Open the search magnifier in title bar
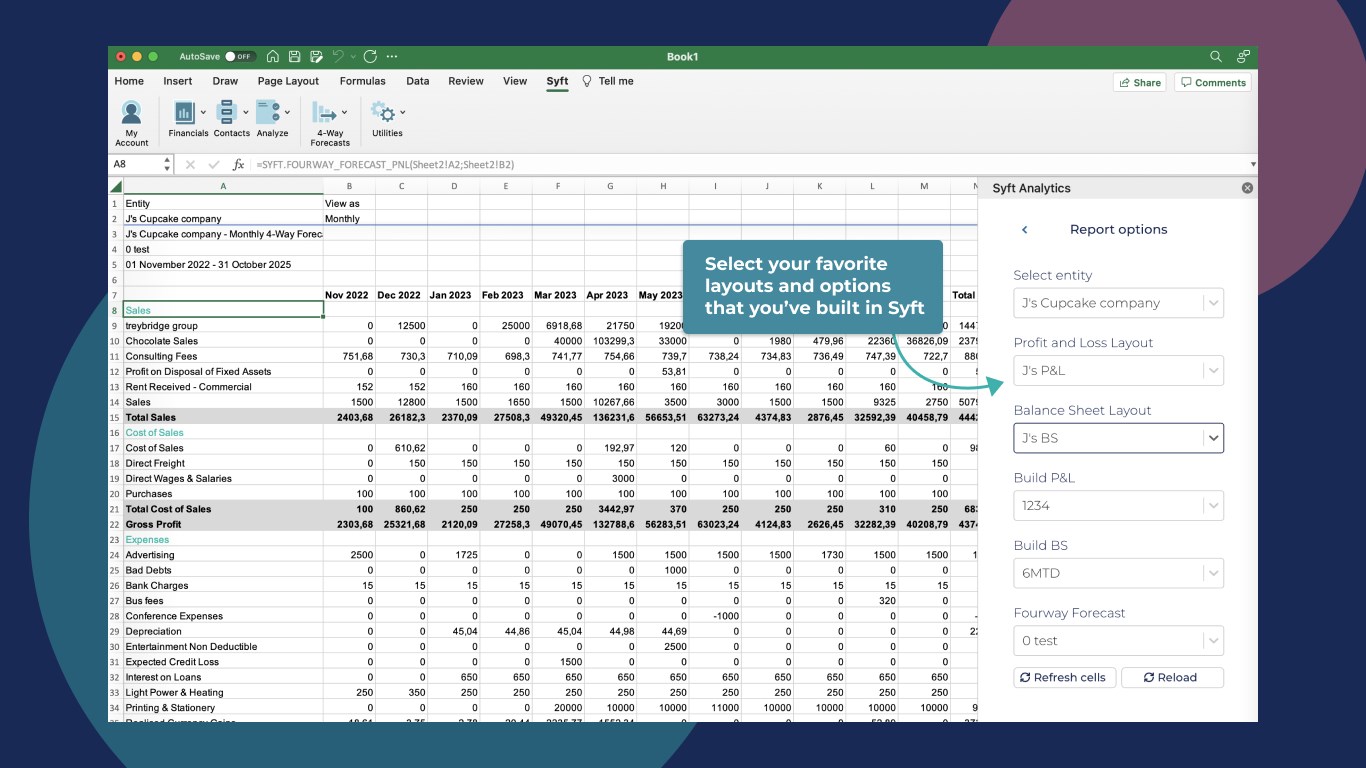This screenshot has height=768, width=1366. tap(1216, 57)
